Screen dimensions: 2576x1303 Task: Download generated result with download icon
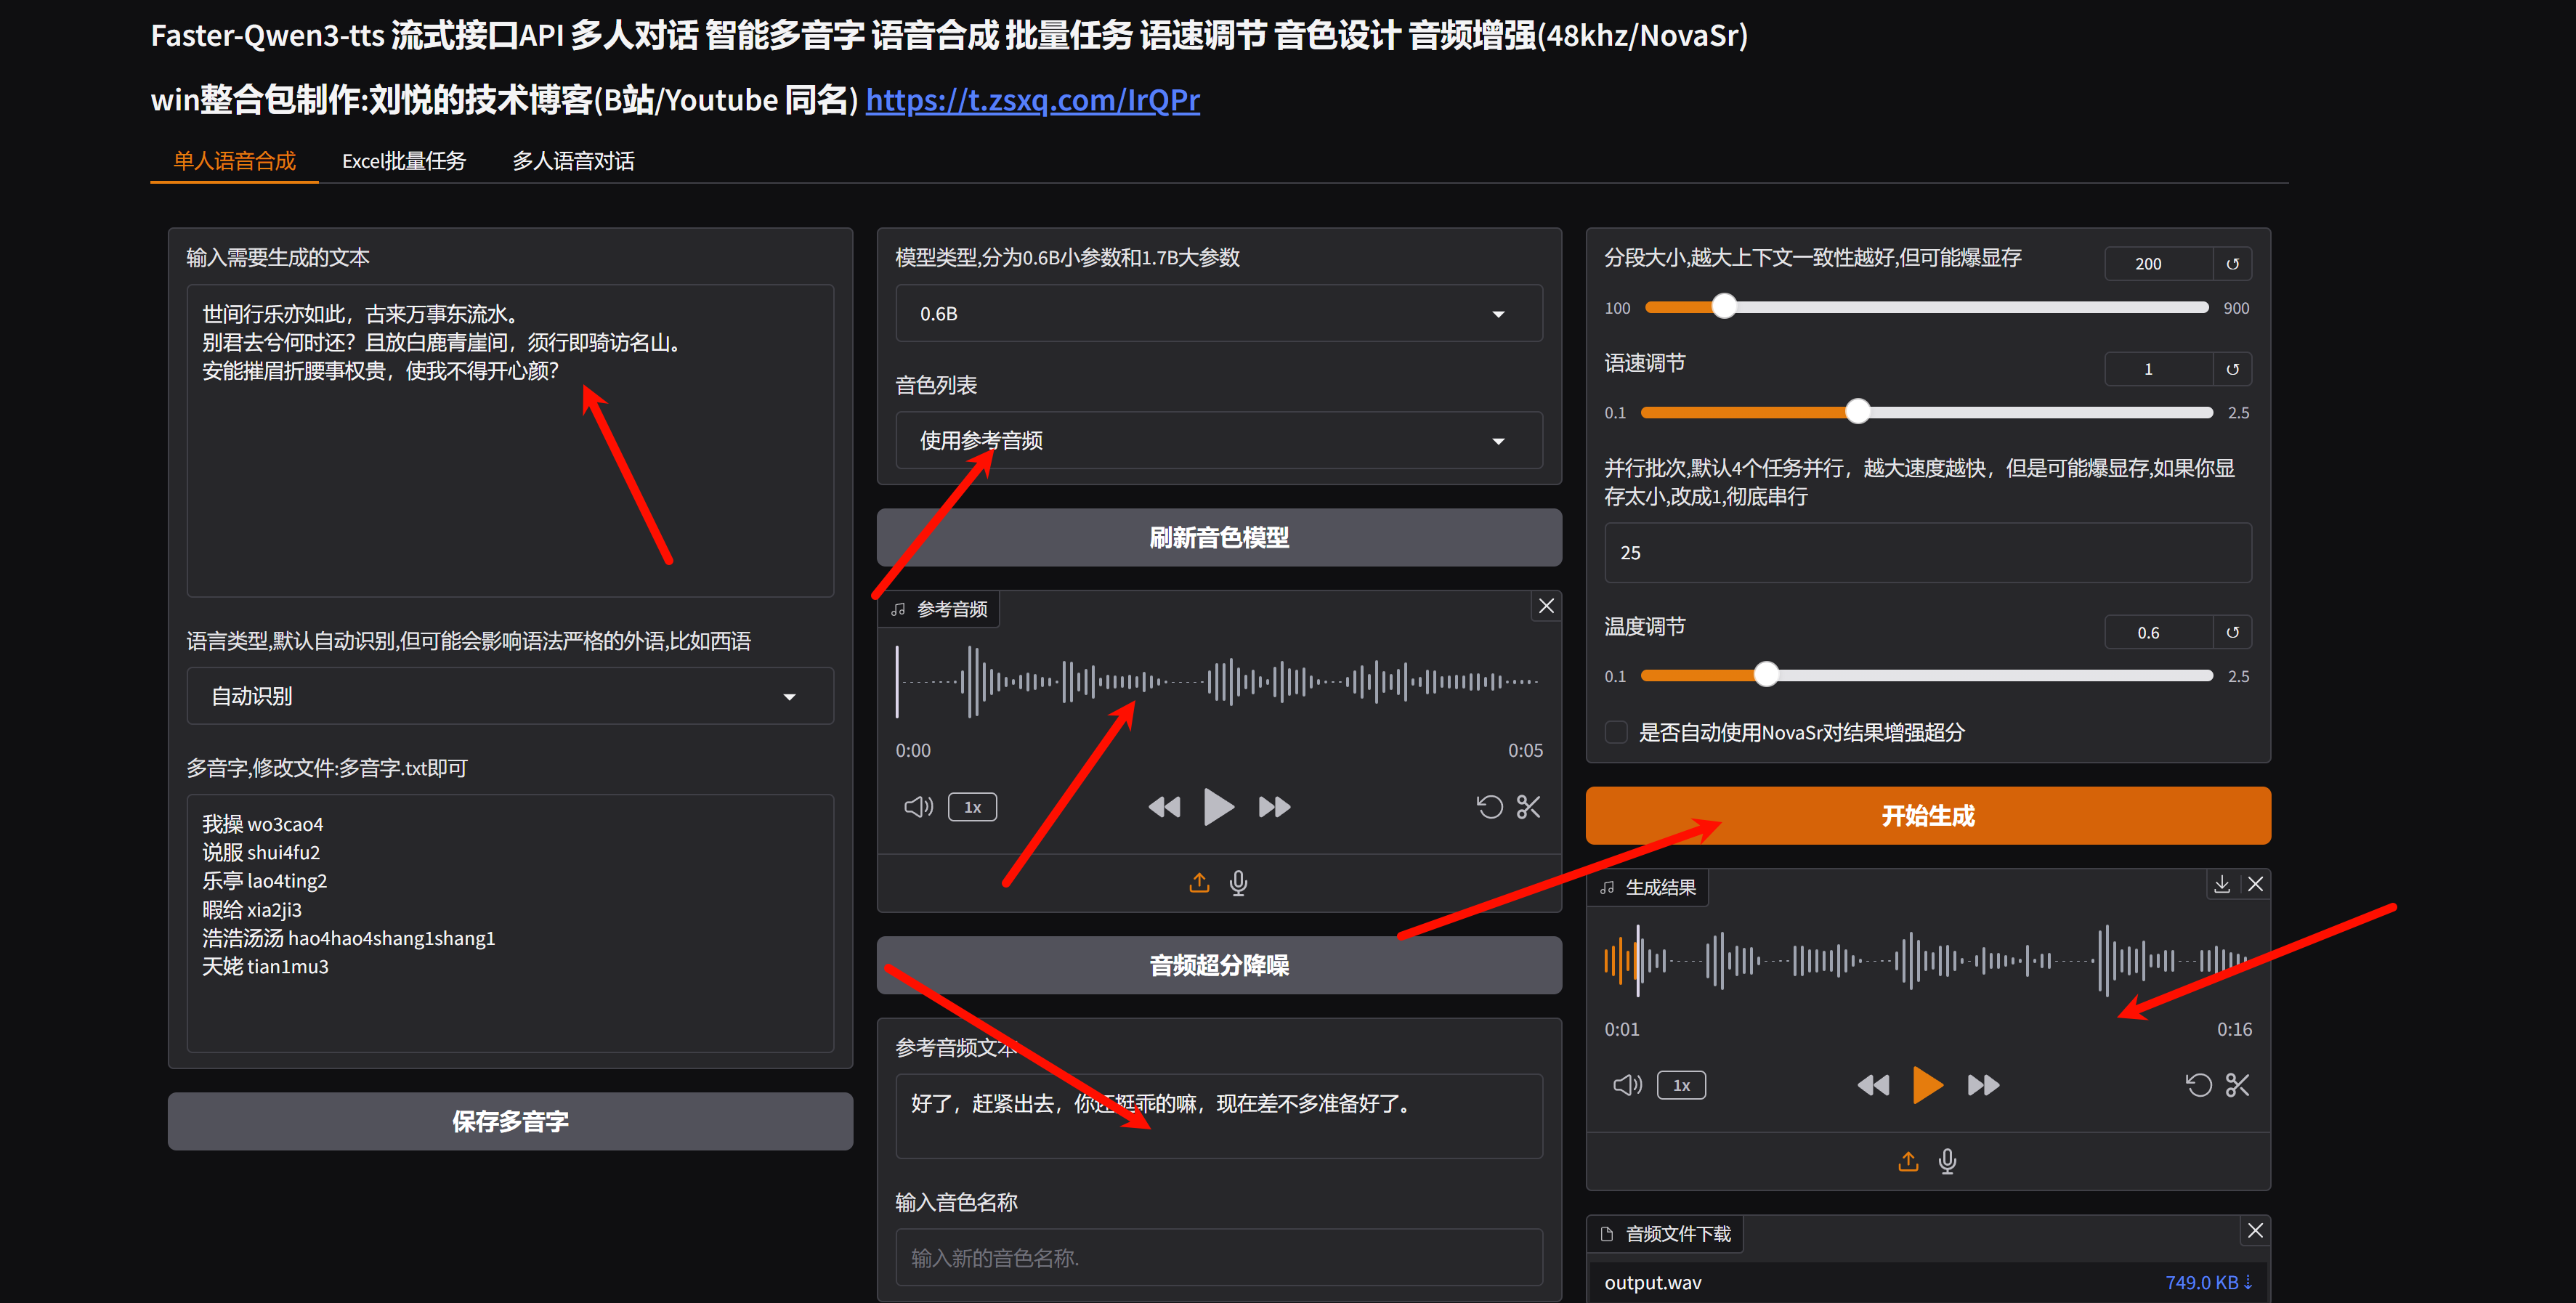click(2221, 885)
